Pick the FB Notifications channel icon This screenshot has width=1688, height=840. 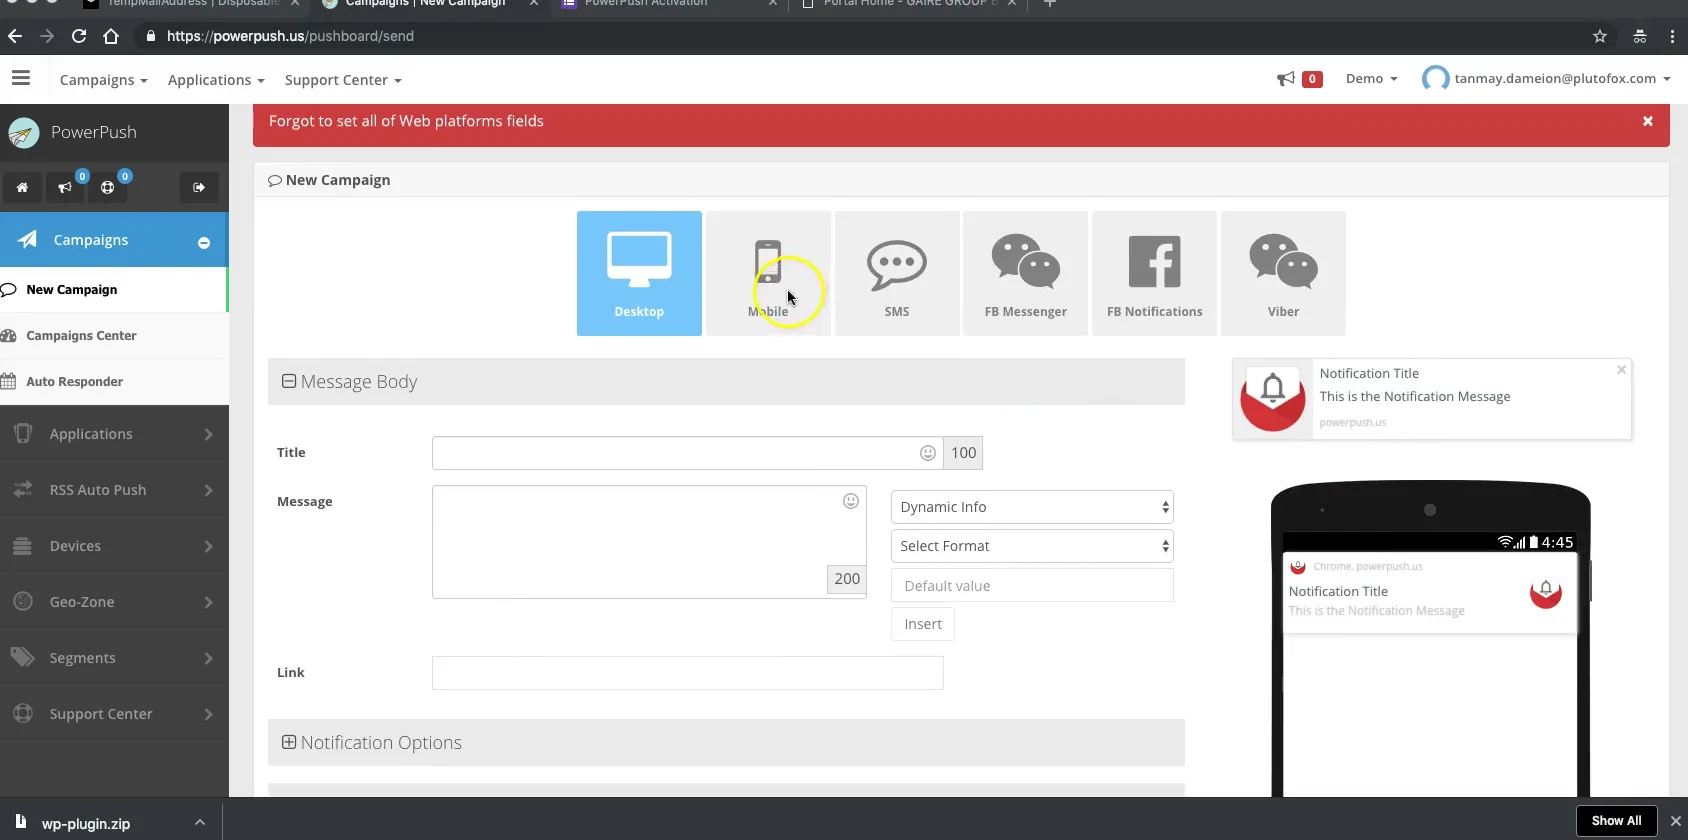[1155, 273]
